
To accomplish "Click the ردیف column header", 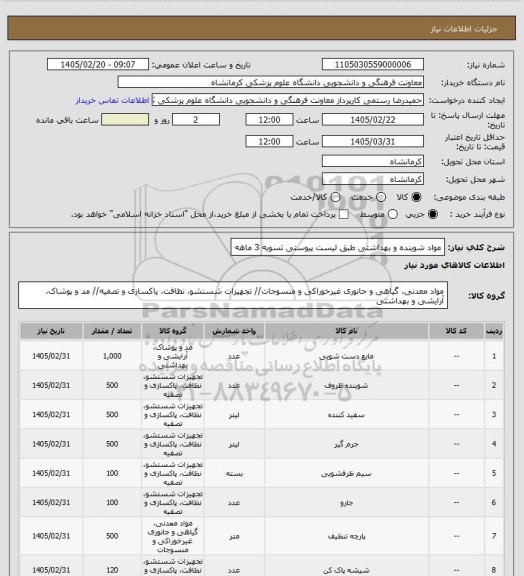I will (x=494, y=331).
